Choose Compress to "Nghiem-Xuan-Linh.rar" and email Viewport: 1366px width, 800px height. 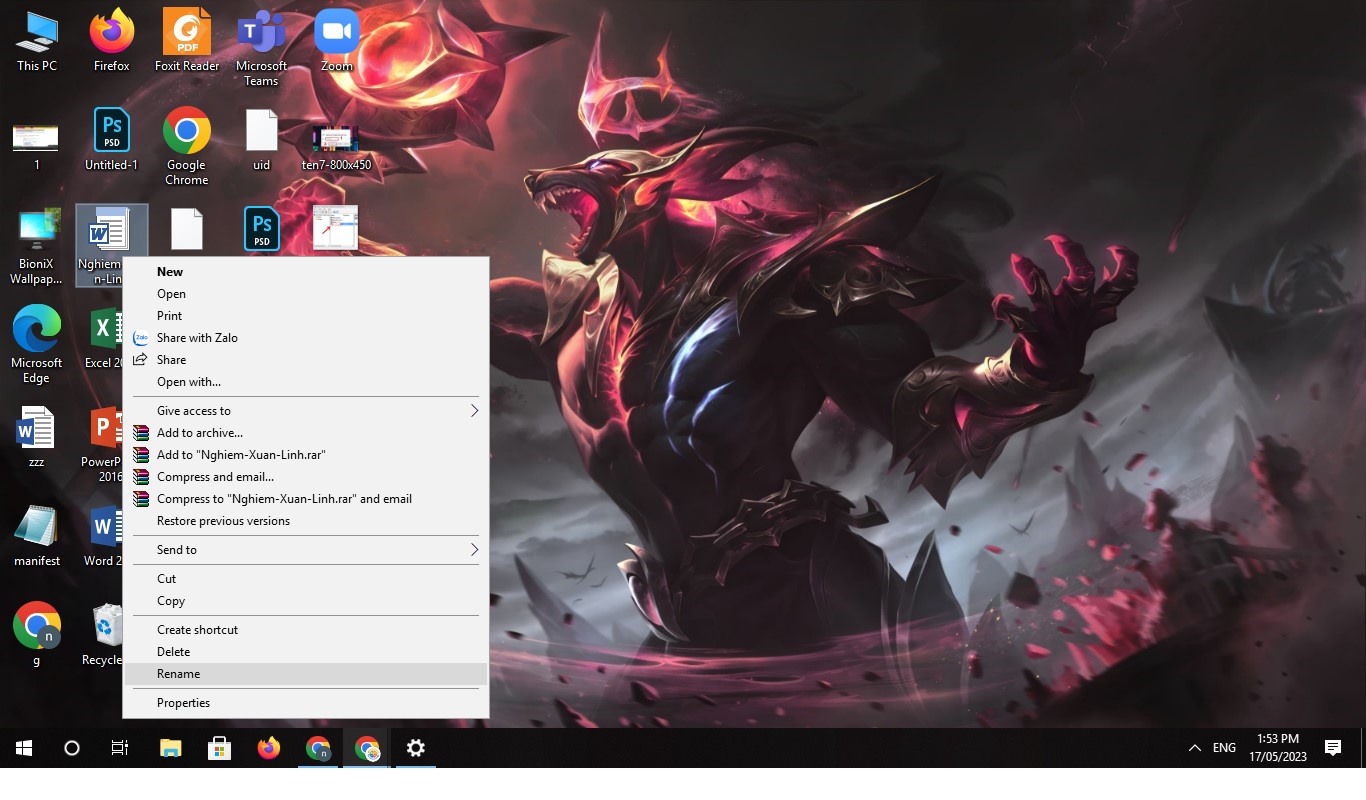point(306,499)
